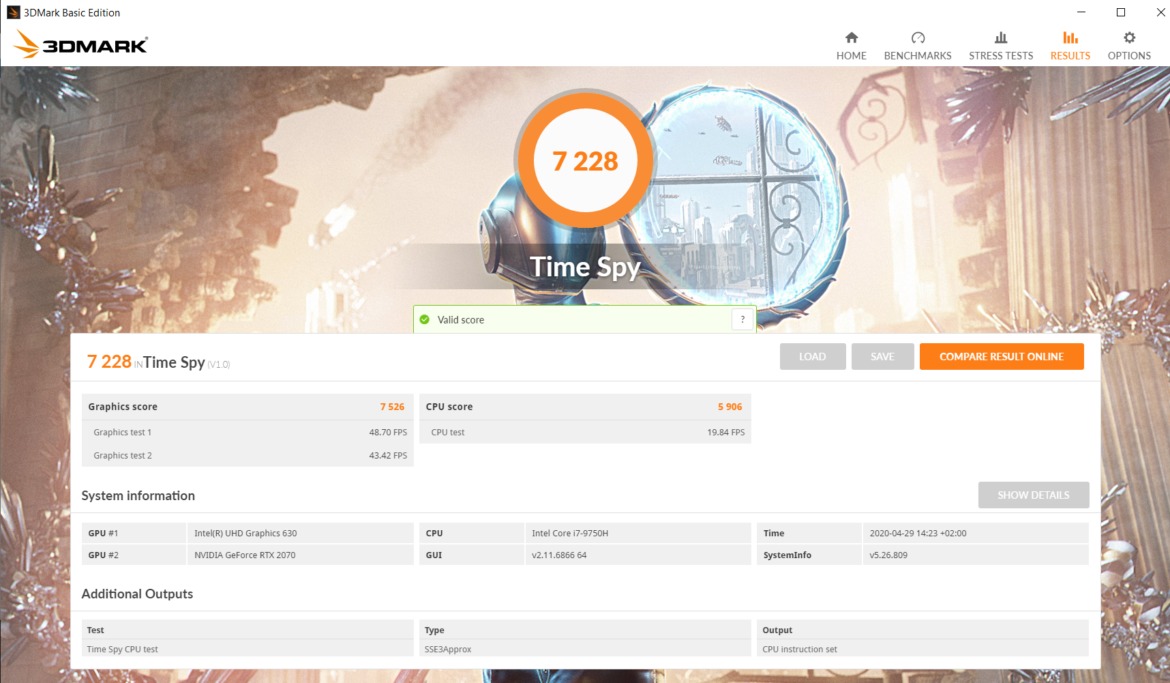Viewport: 1170px width, 683px height.
Task: Click the NVIDIA GeForce RTX 2070 entry
Action: (x=245, y=555)
